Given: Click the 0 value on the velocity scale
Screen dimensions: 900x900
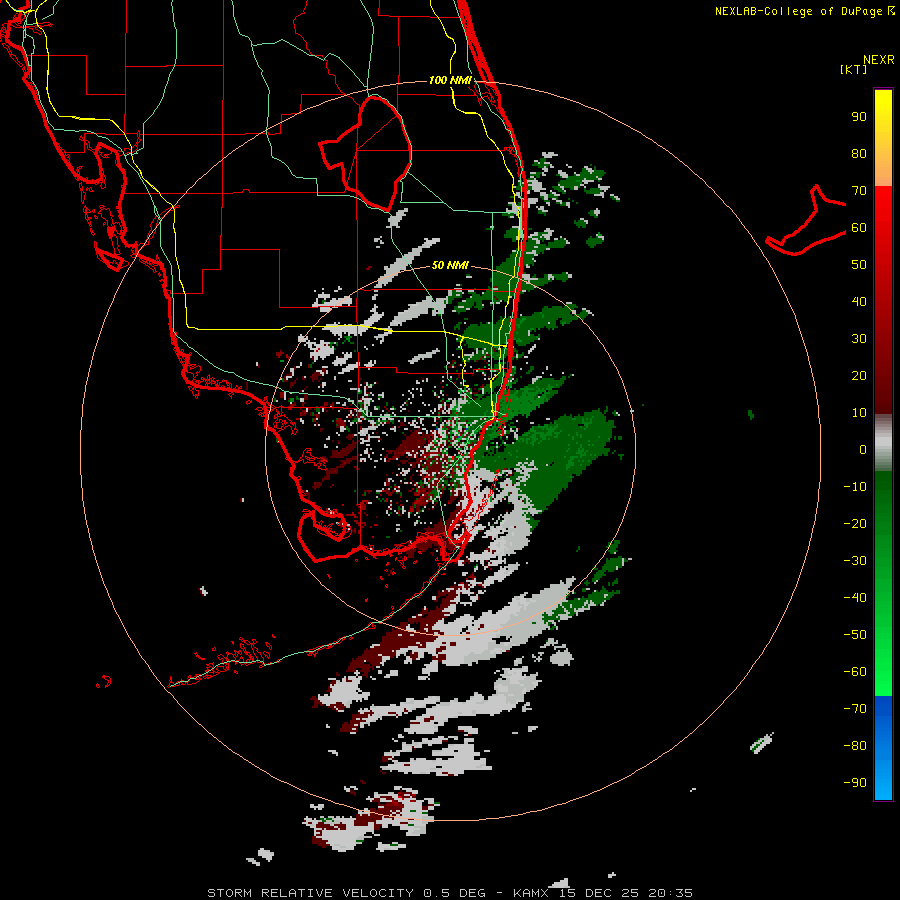Looking at the screenshot, I should [x=863, y=449].
